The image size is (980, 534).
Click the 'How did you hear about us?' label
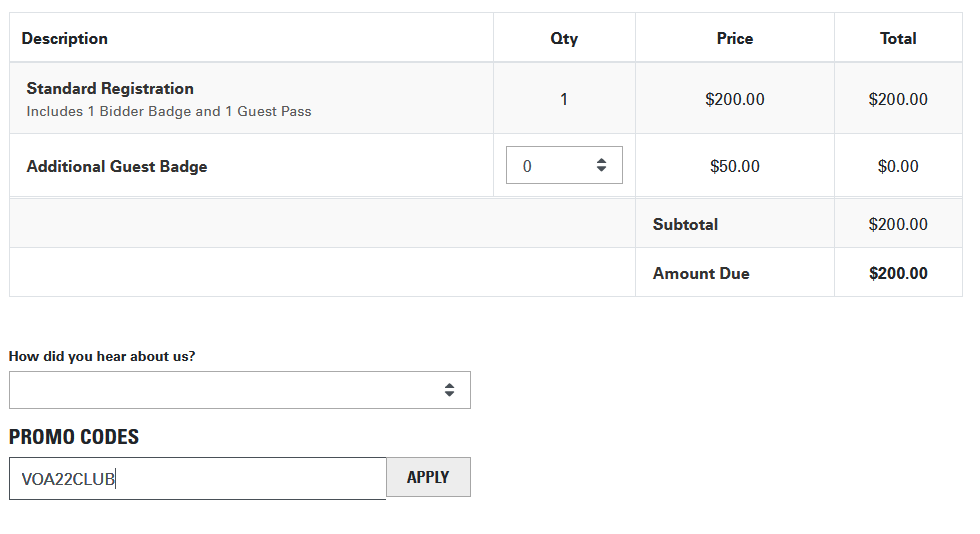102,356
